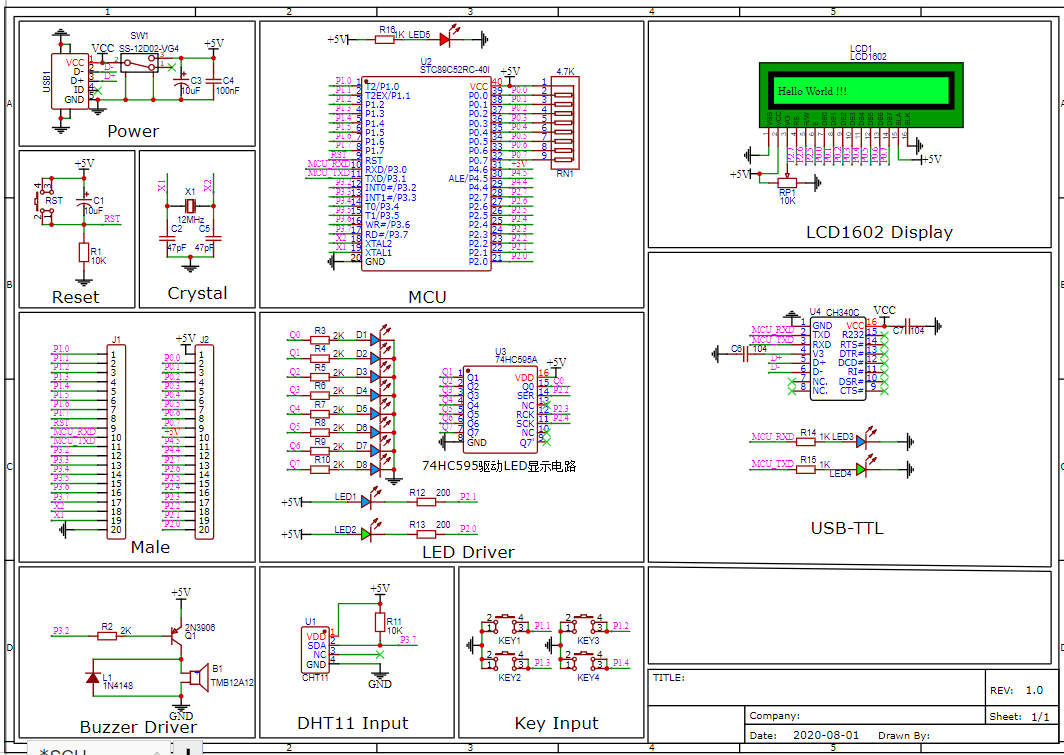
Task: Click the "Company:" title block field
Action: point(864,716)
